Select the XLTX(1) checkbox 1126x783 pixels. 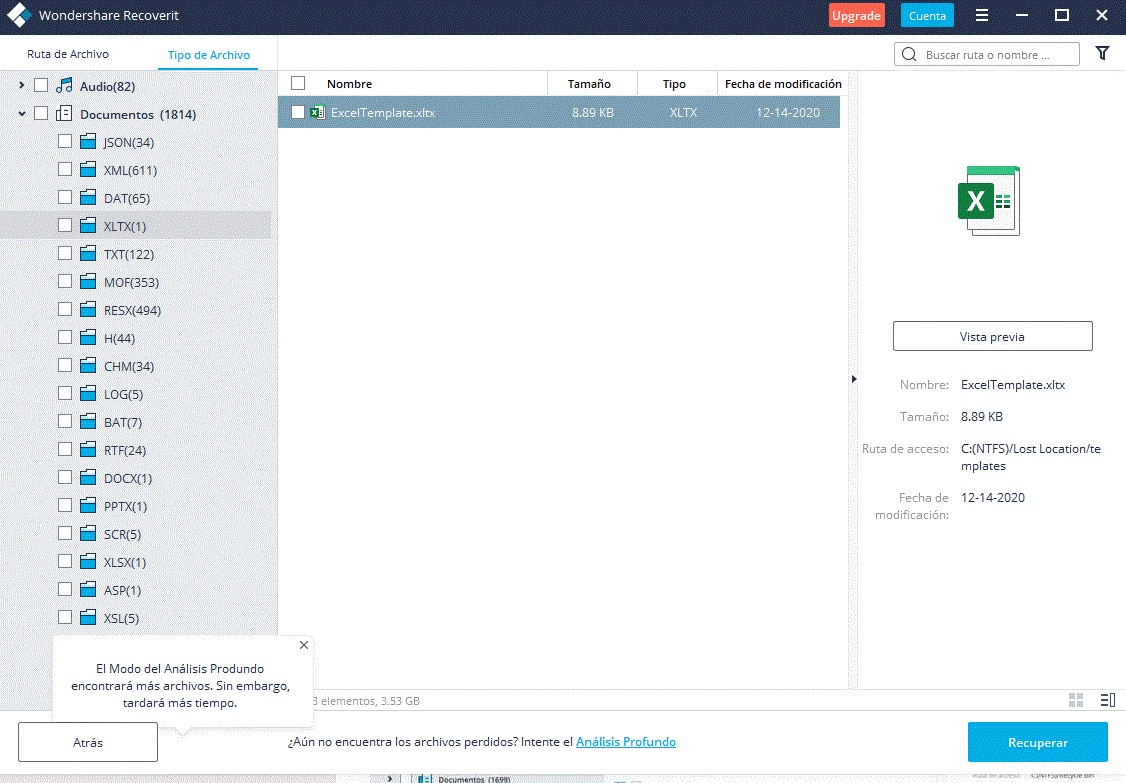point(65,225)
